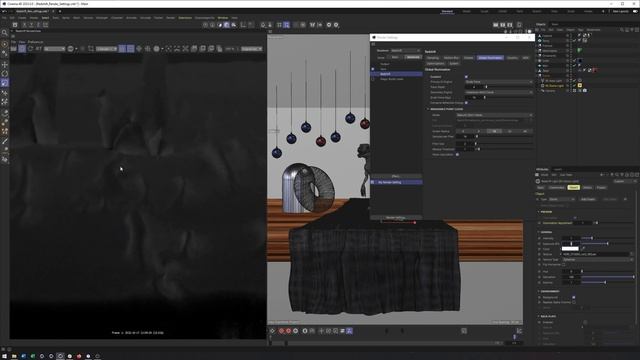This screenshot has width=640, height=360.
Task: Open the search tool in the left toolbar
Action: pos(4,33)
